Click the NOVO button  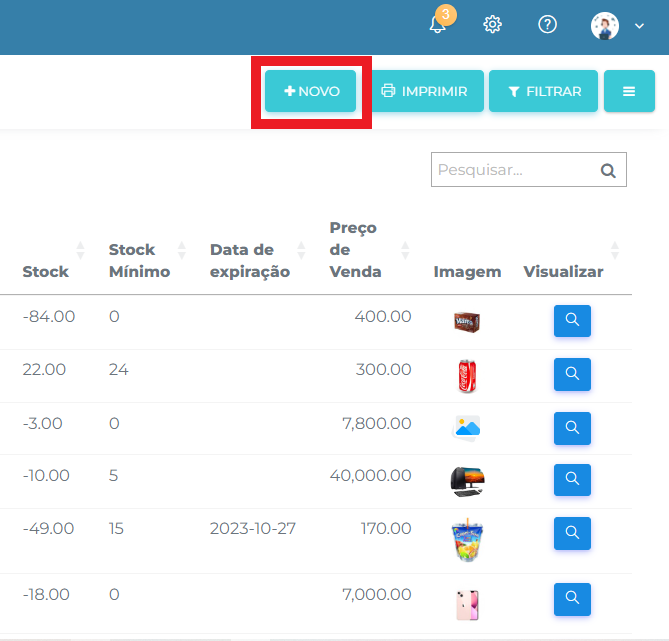[x=312, y=91]
